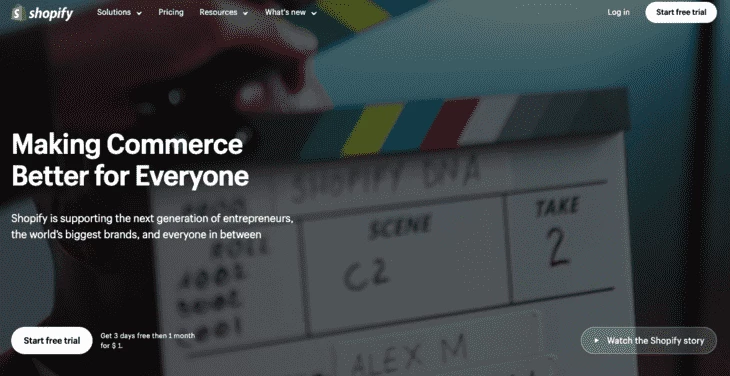Open the Shopify wordmark home link
The image size is (730, 376).
click(x=51, y=14)
